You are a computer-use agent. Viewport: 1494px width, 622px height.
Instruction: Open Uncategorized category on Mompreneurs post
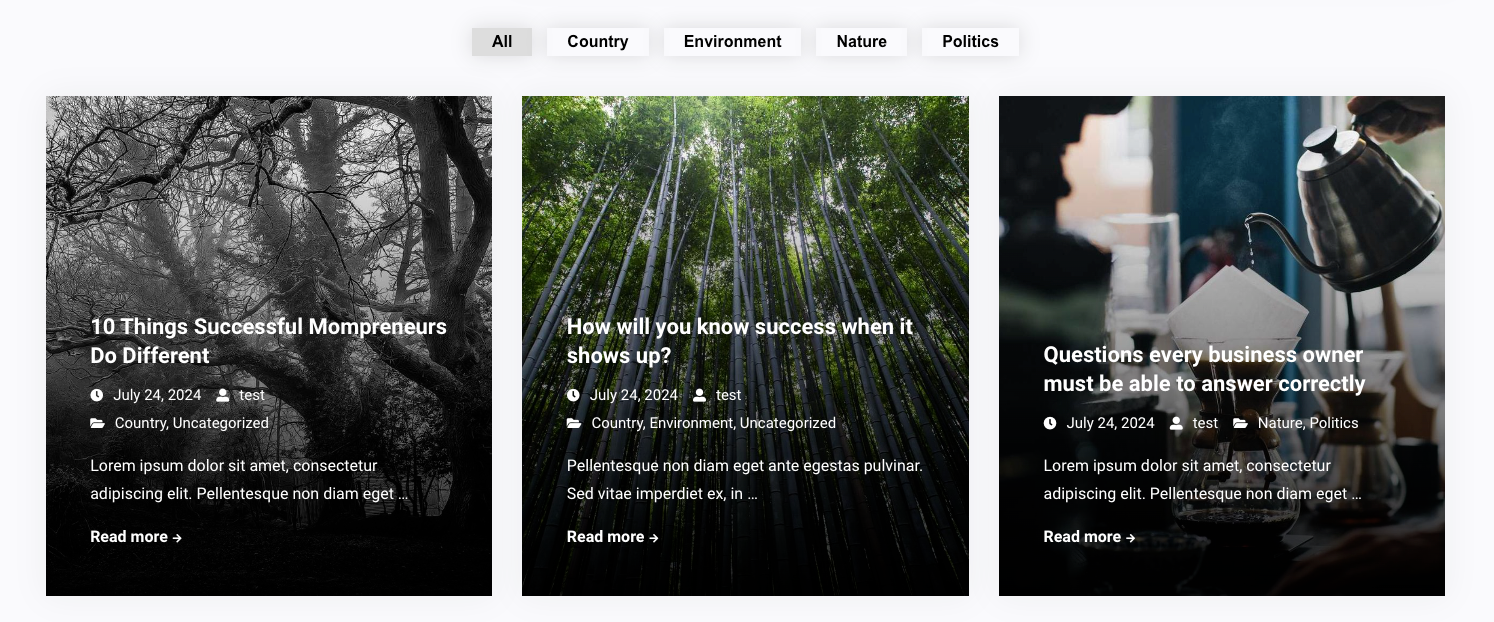(x=221, y=423)
